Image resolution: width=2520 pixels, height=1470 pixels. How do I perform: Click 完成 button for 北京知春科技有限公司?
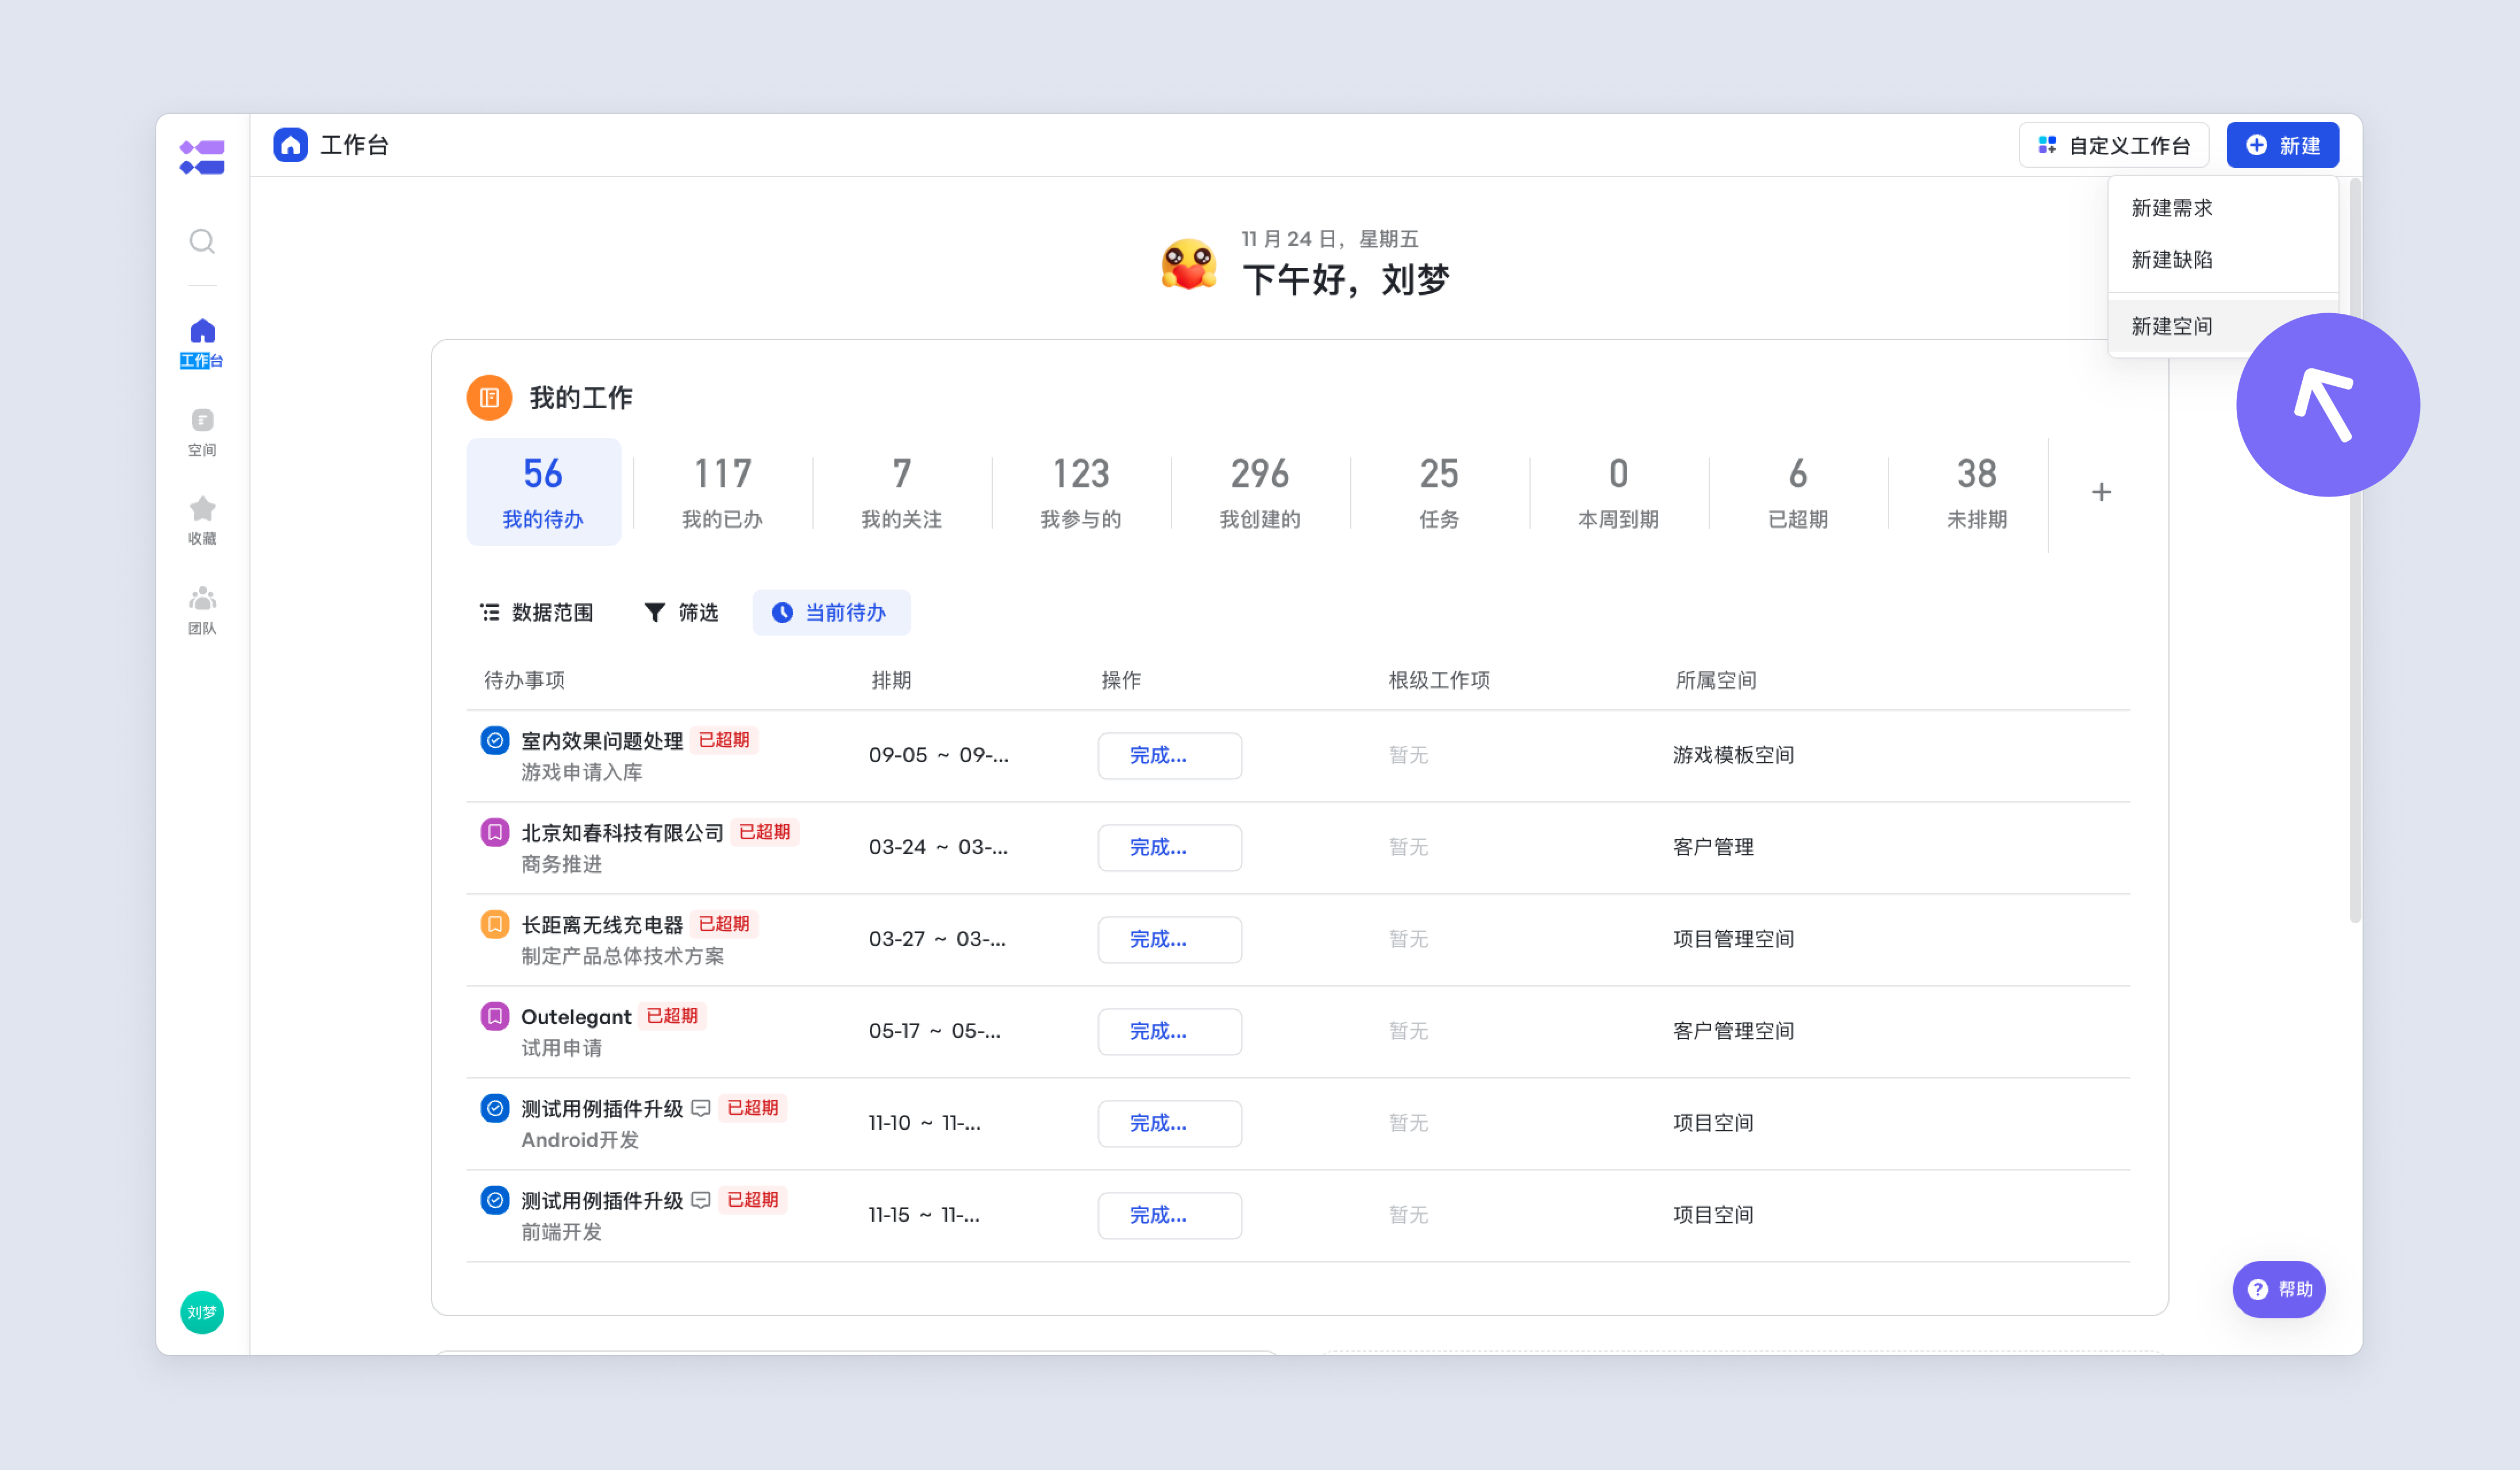1169,847
